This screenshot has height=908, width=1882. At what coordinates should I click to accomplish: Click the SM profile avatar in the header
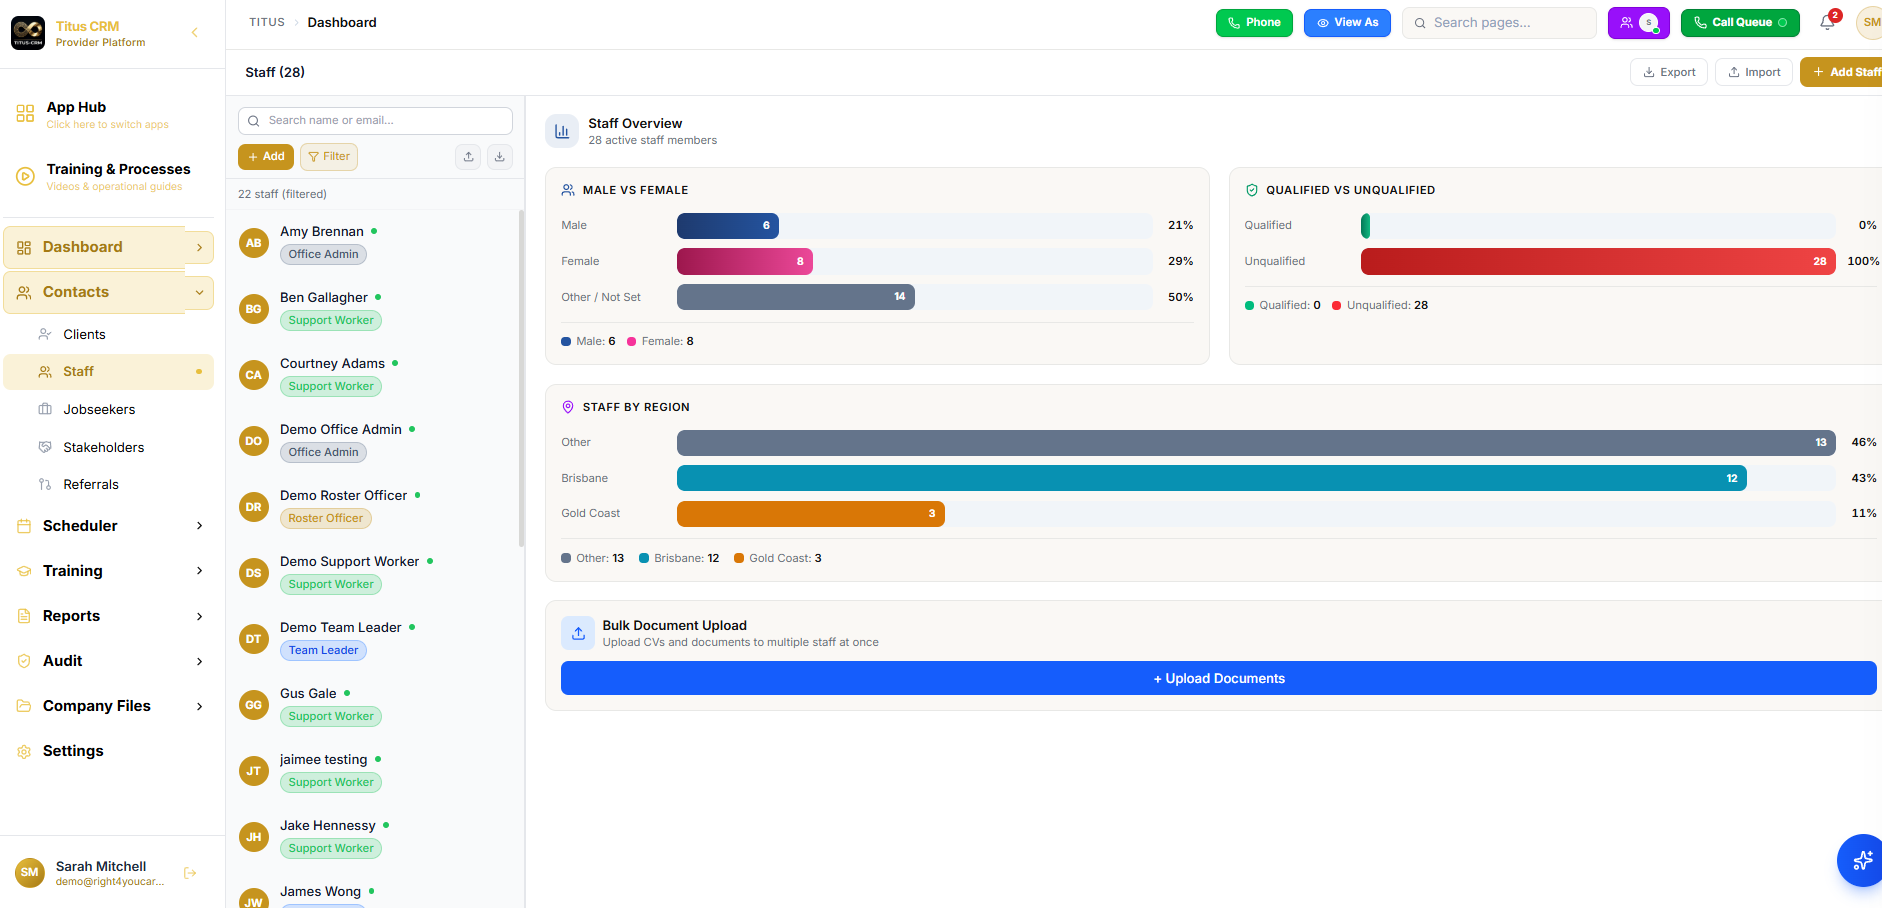(x=1869, y=23)
